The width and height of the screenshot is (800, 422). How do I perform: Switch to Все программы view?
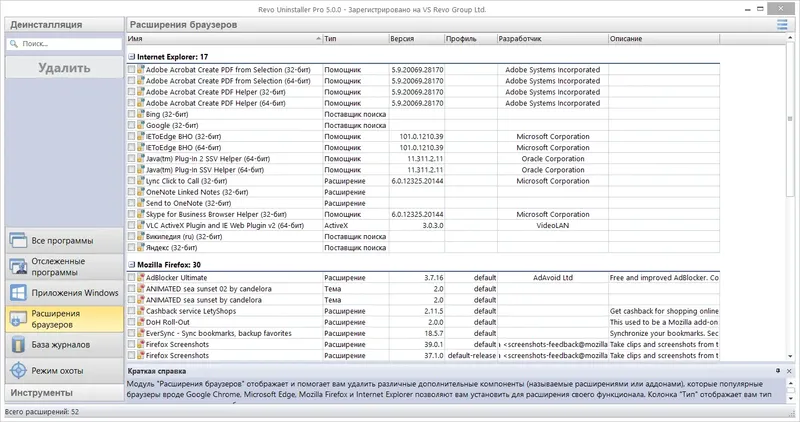point(64,240)
